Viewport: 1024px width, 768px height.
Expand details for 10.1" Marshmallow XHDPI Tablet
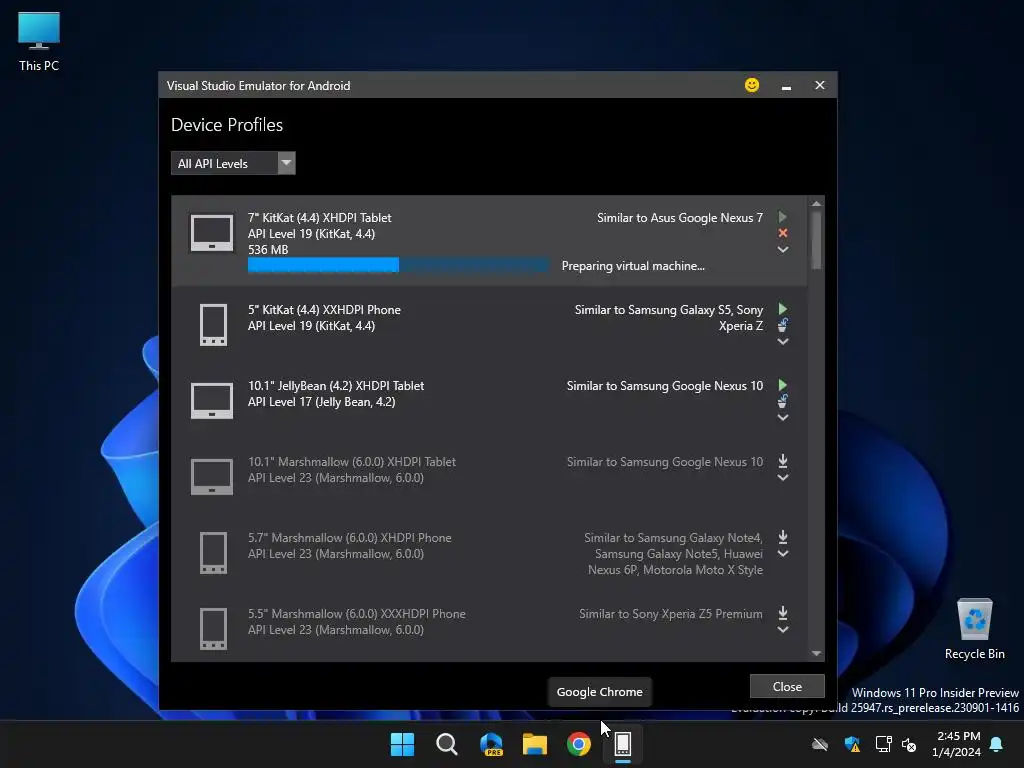[x=782, y=478]
